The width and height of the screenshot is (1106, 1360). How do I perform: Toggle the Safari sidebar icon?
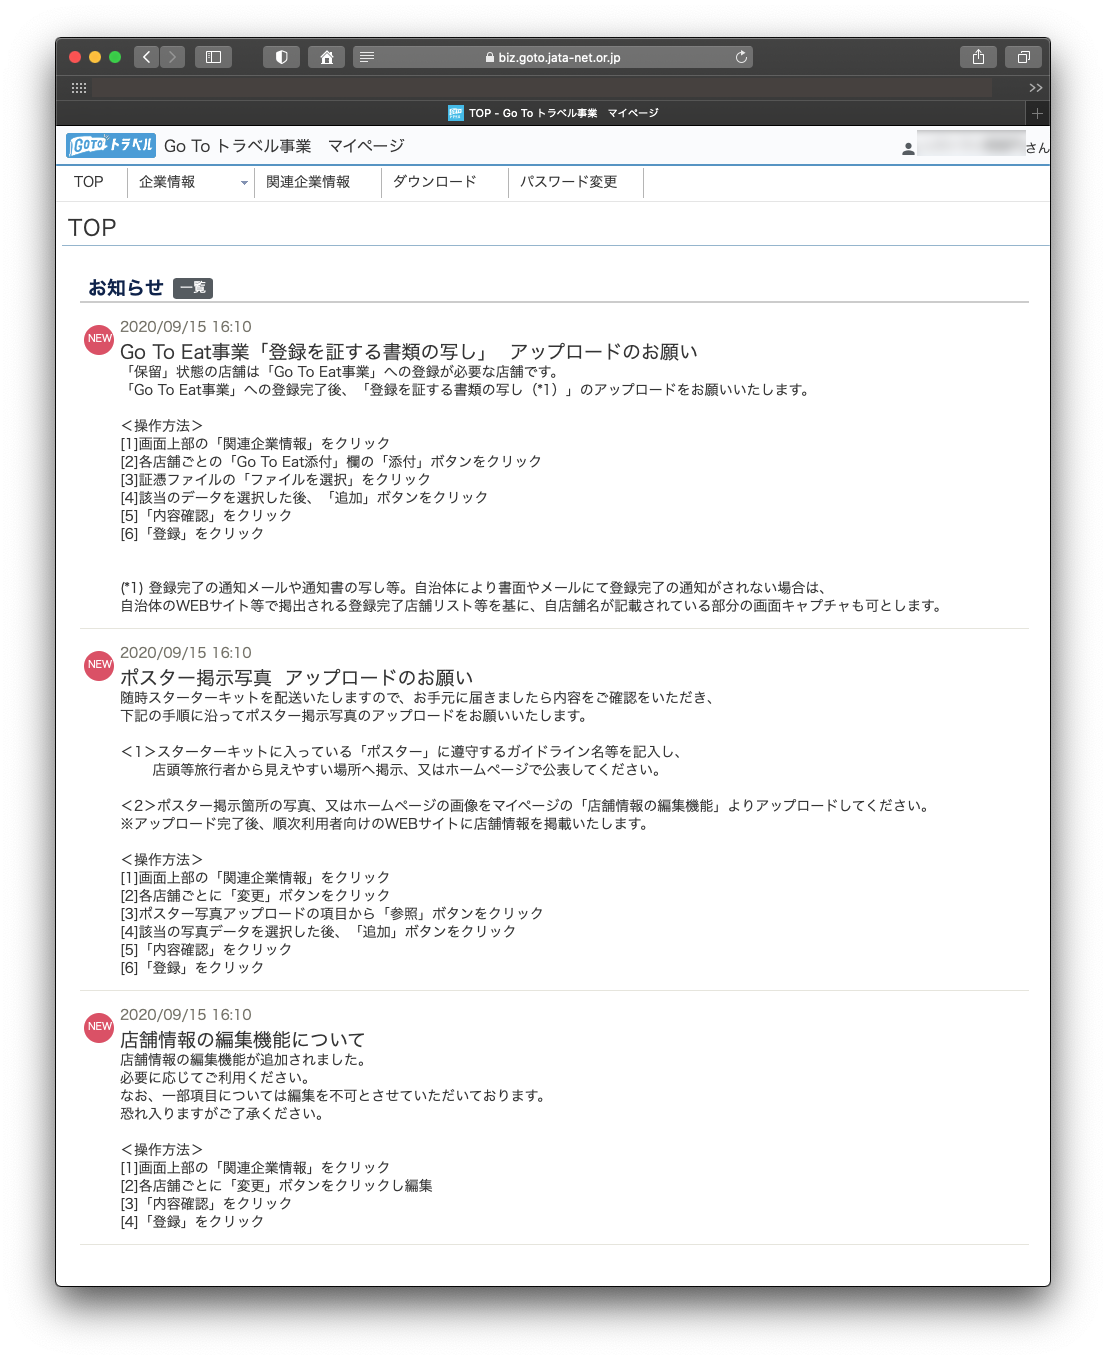(213, 57)
